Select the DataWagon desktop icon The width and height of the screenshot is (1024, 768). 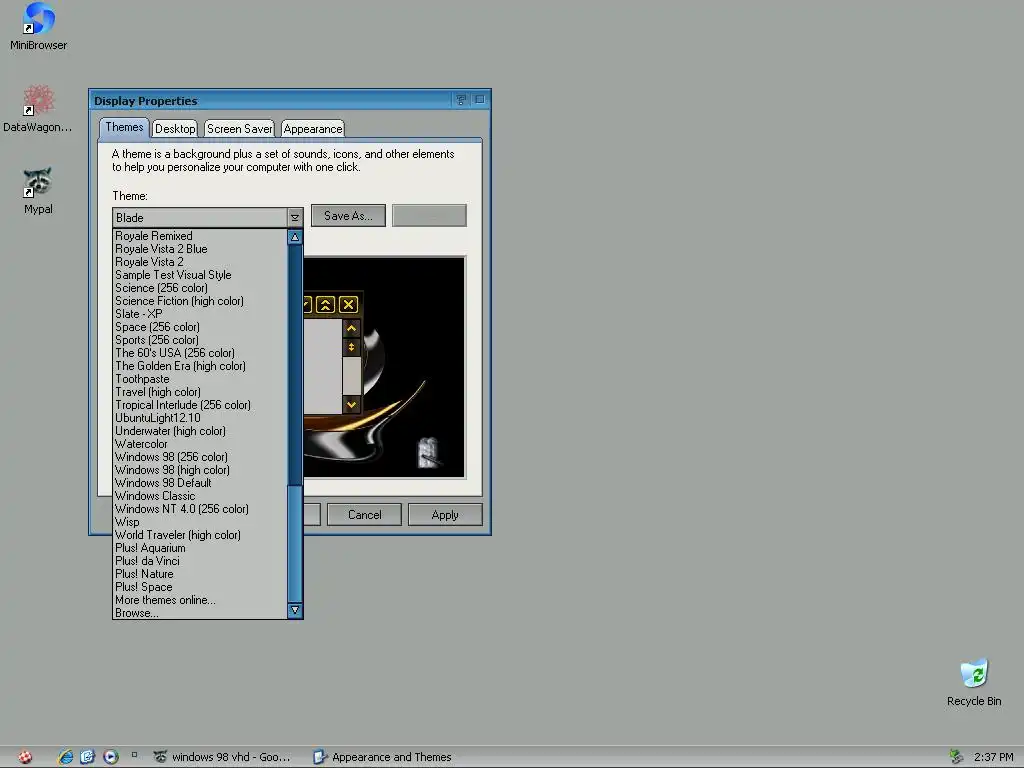pos(38,108)
